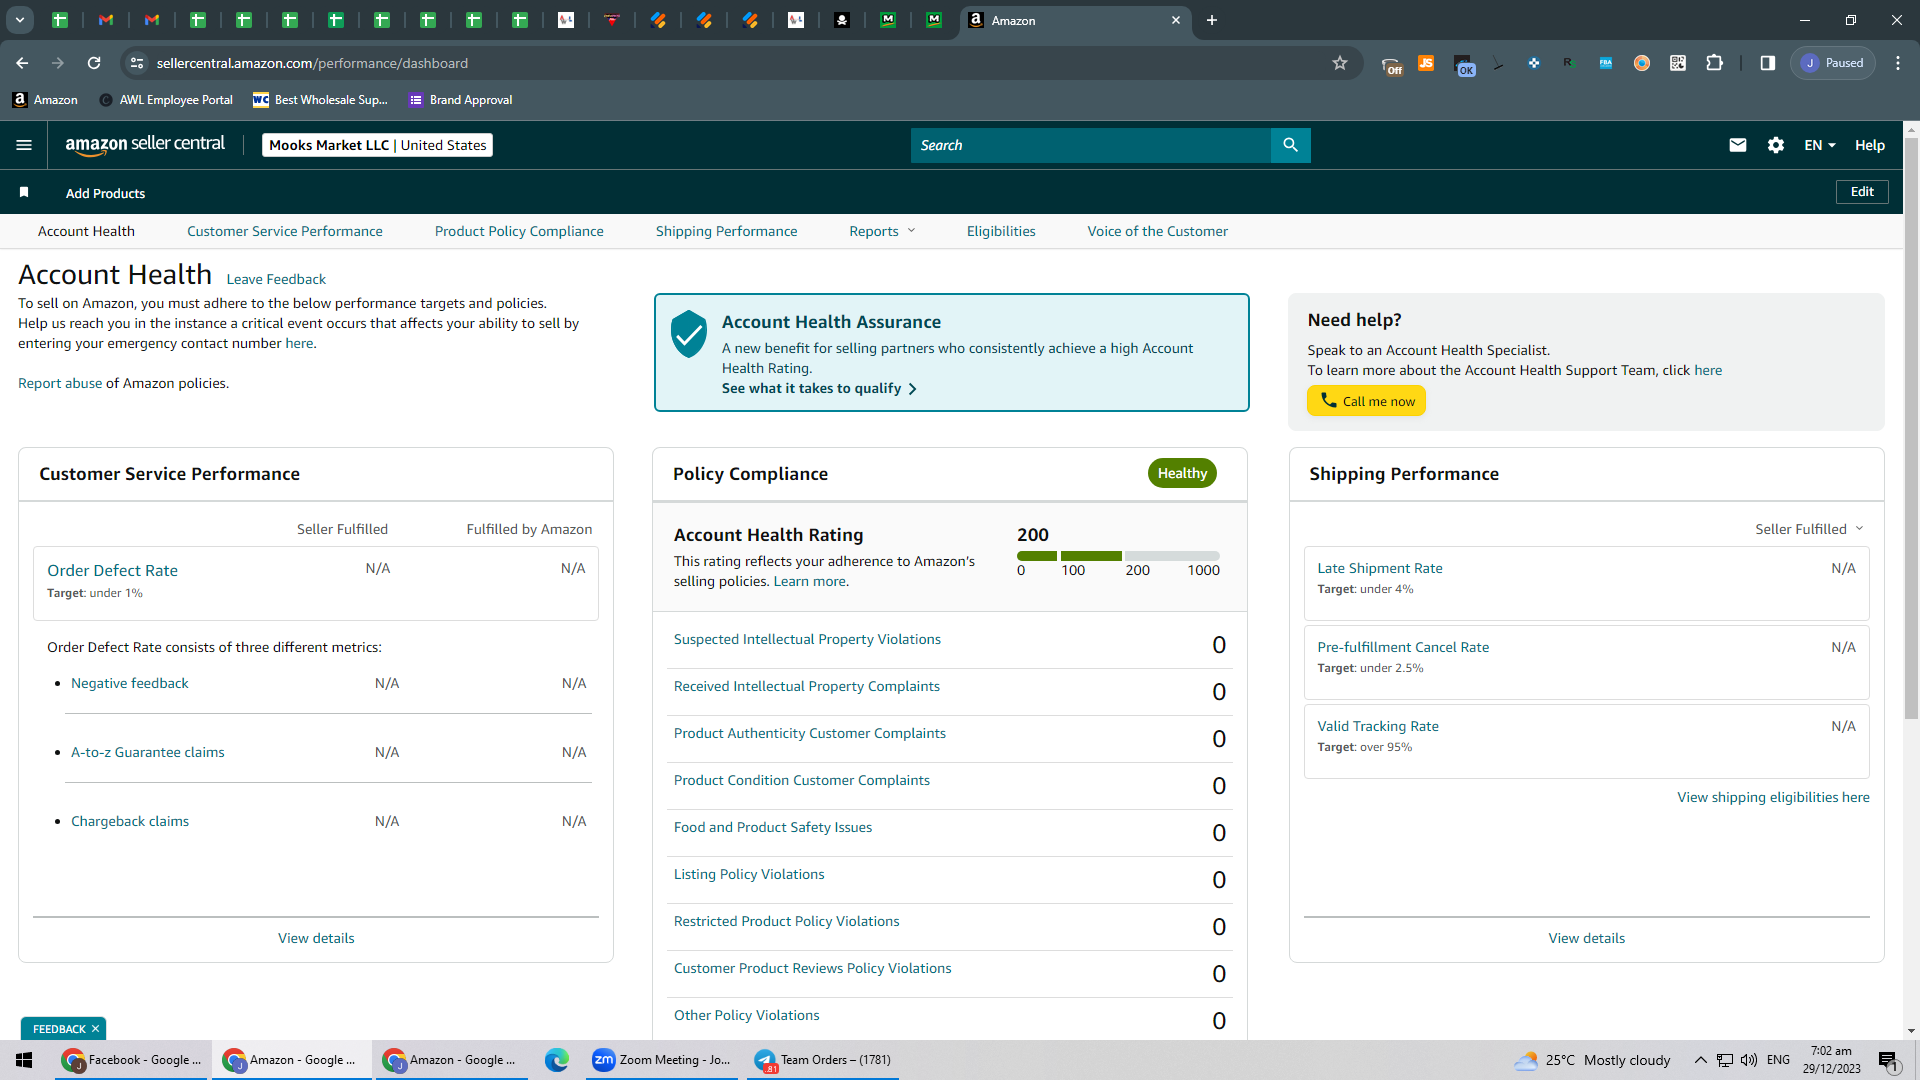View site information icon in address bar
The width and height of the screenshot is (1920, 1080).
[x=137, y=63]
